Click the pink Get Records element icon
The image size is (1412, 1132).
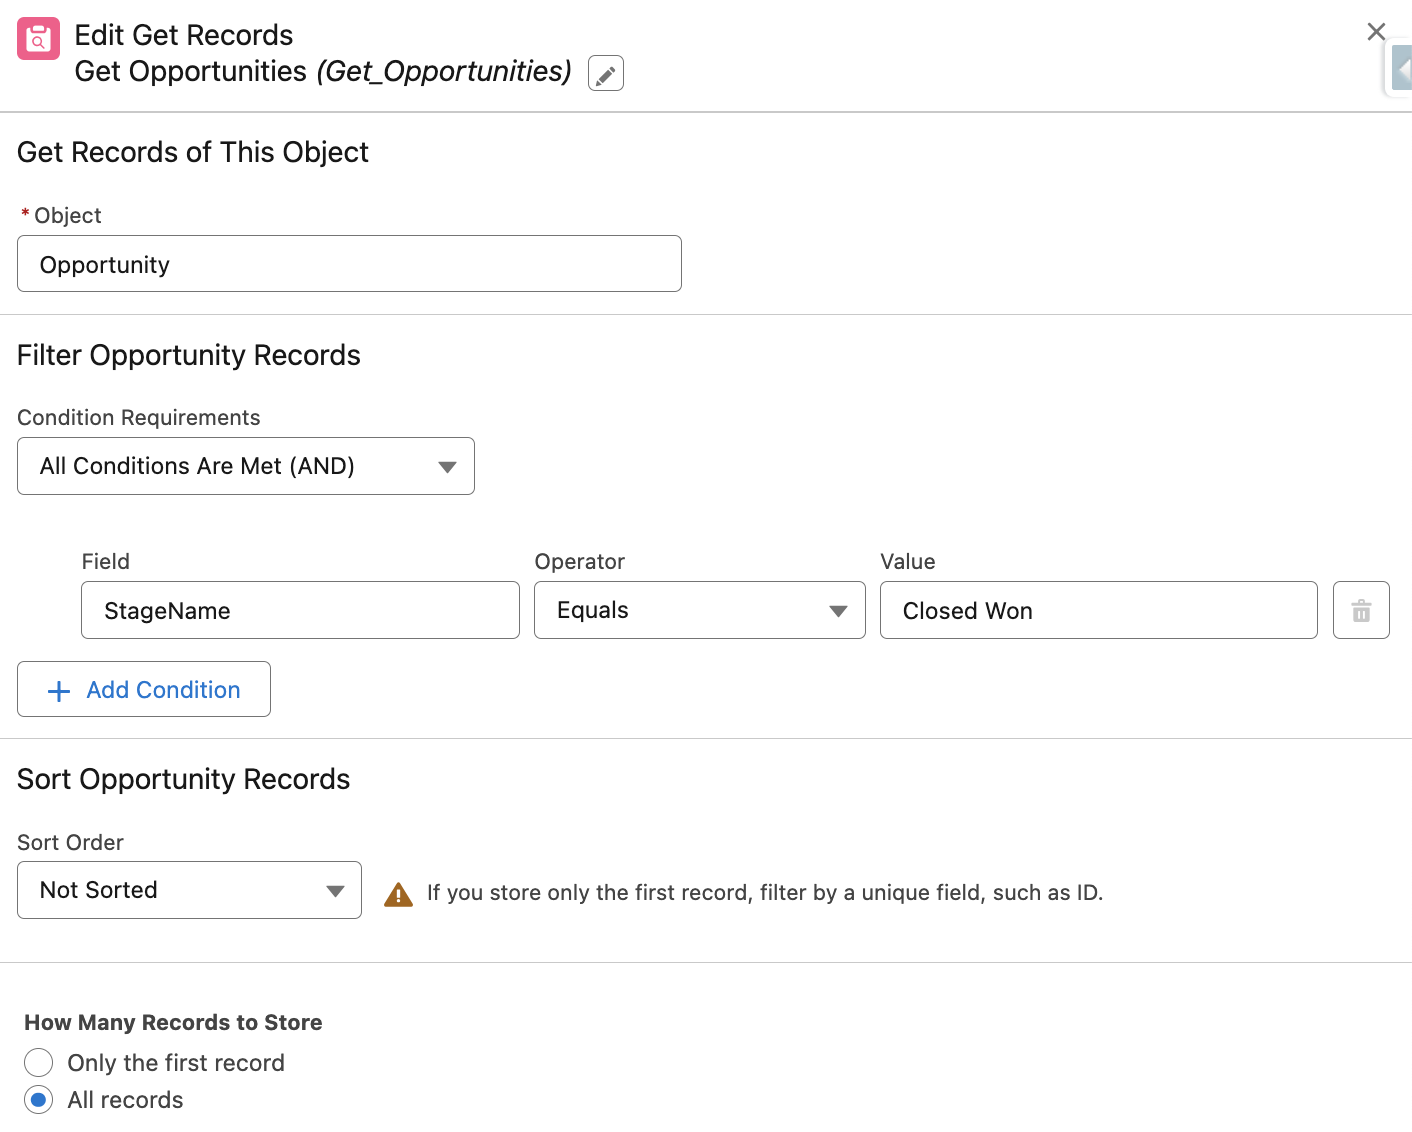point(38,39)
